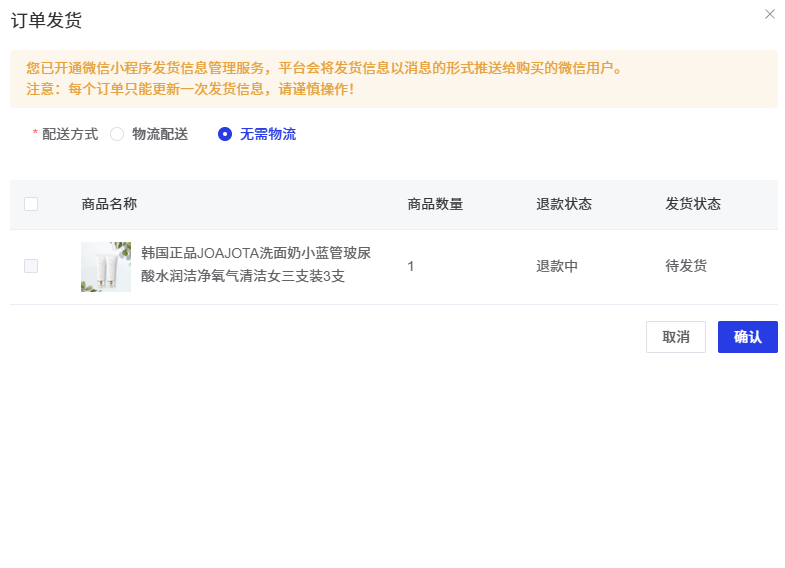Click the JOAJOTA cleanser product thumbnail
The image size is (785, 568).
106,267
